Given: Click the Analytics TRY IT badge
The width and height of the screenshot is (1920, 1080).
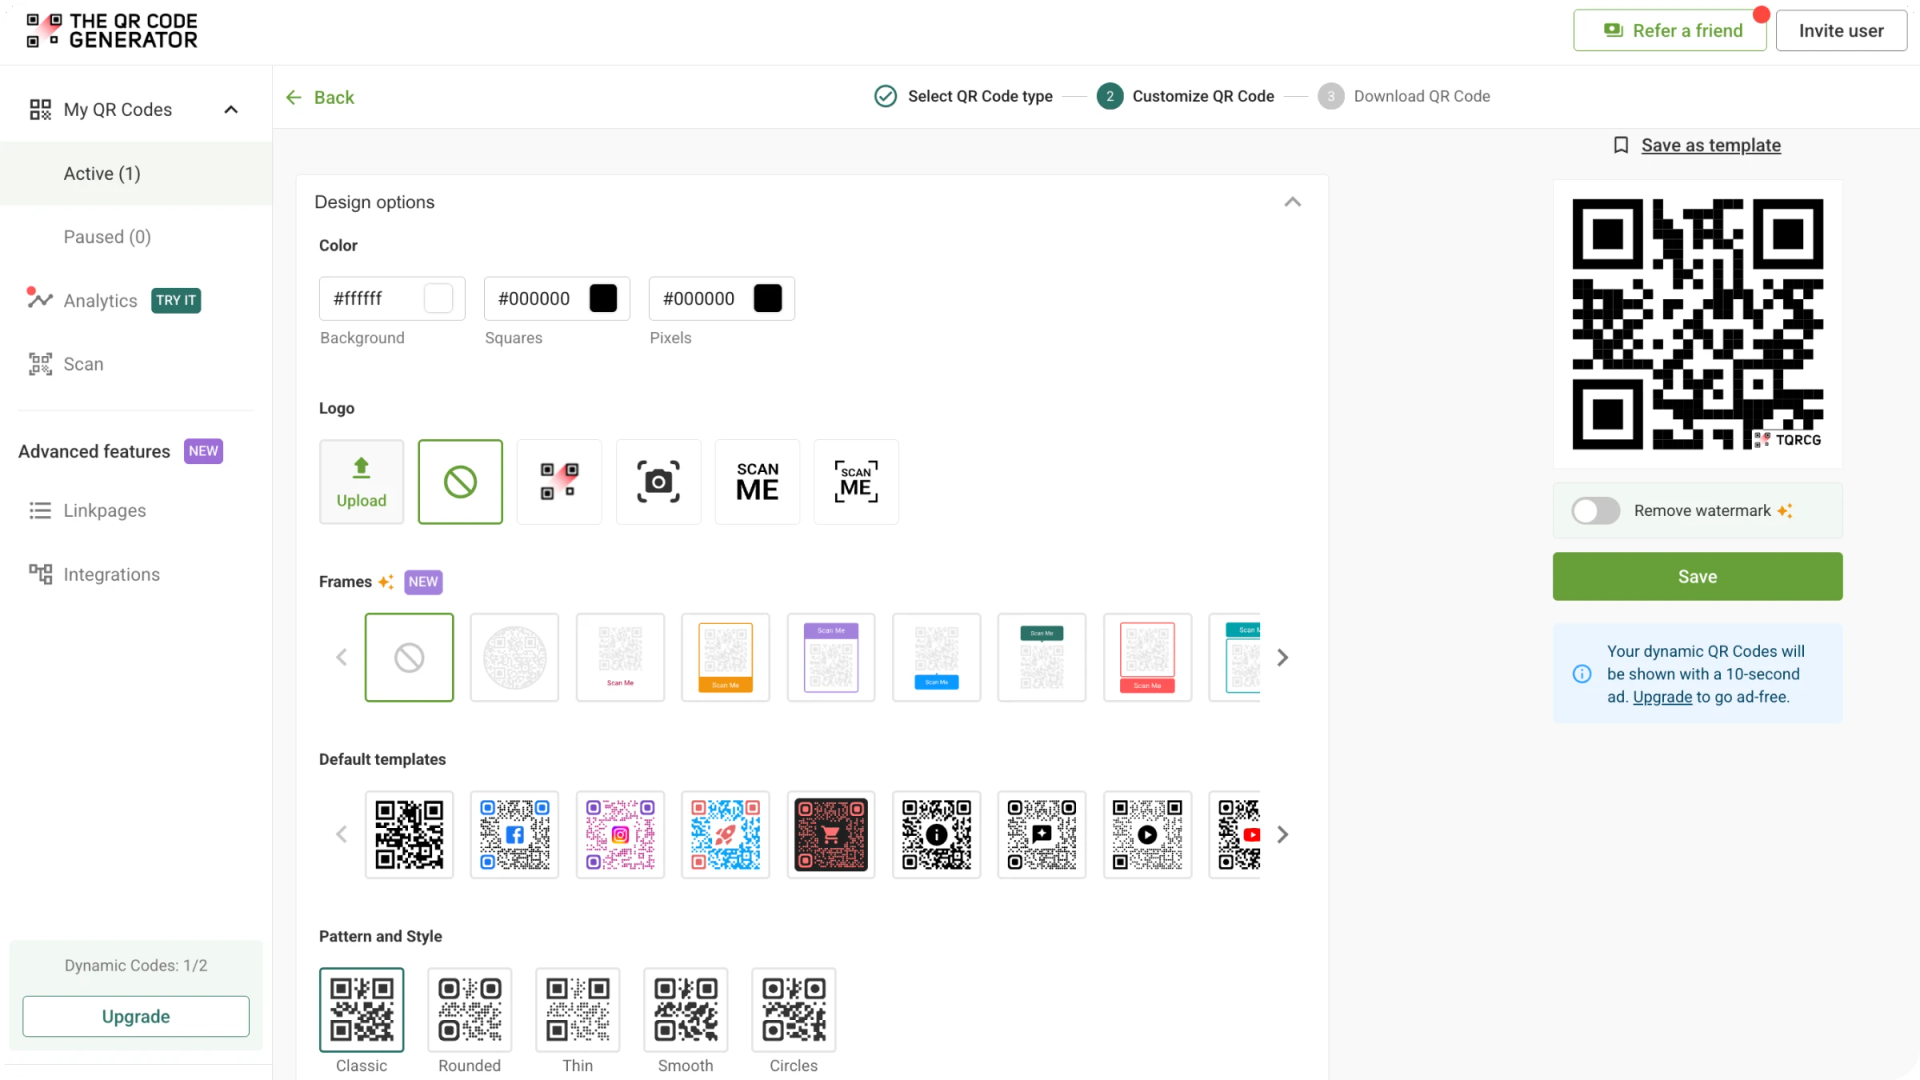Looking at the screenshot, I should (x=176, y=301).
